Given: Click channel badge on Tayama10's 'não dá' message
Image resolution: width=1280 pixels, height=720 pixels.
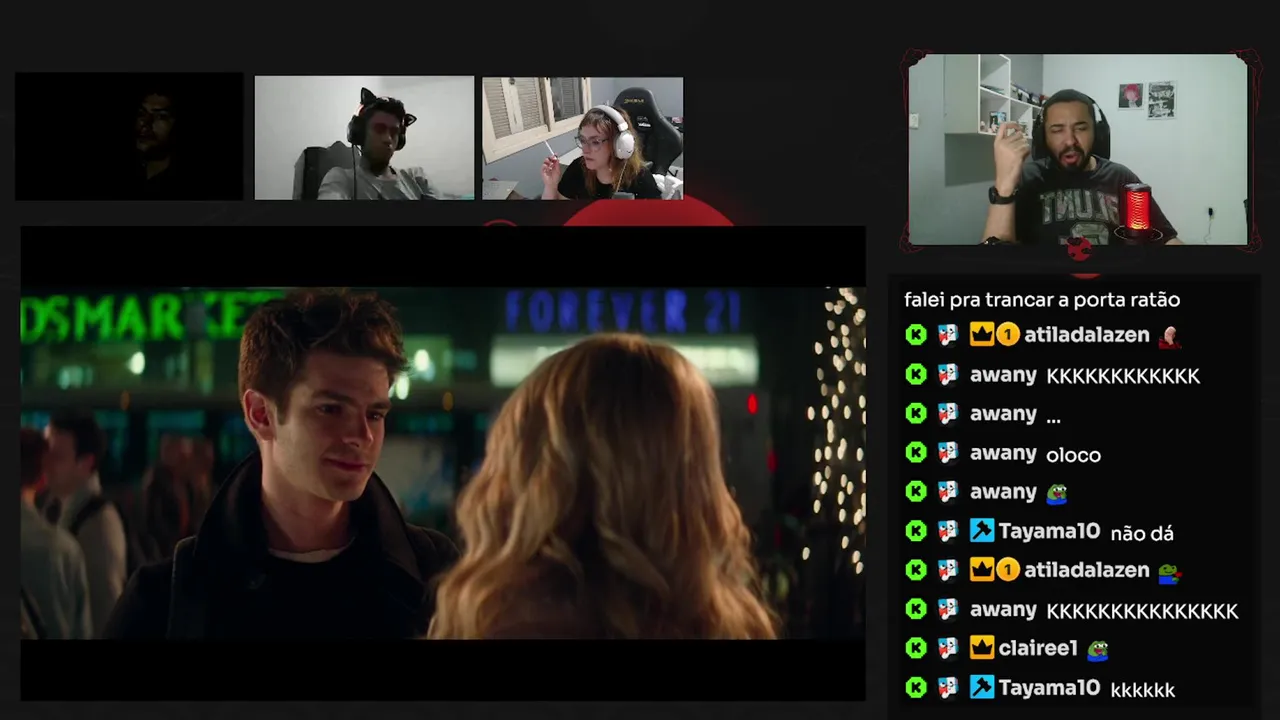Looking at the screenshot, I should pyautogui.click(x=948, y=531).
